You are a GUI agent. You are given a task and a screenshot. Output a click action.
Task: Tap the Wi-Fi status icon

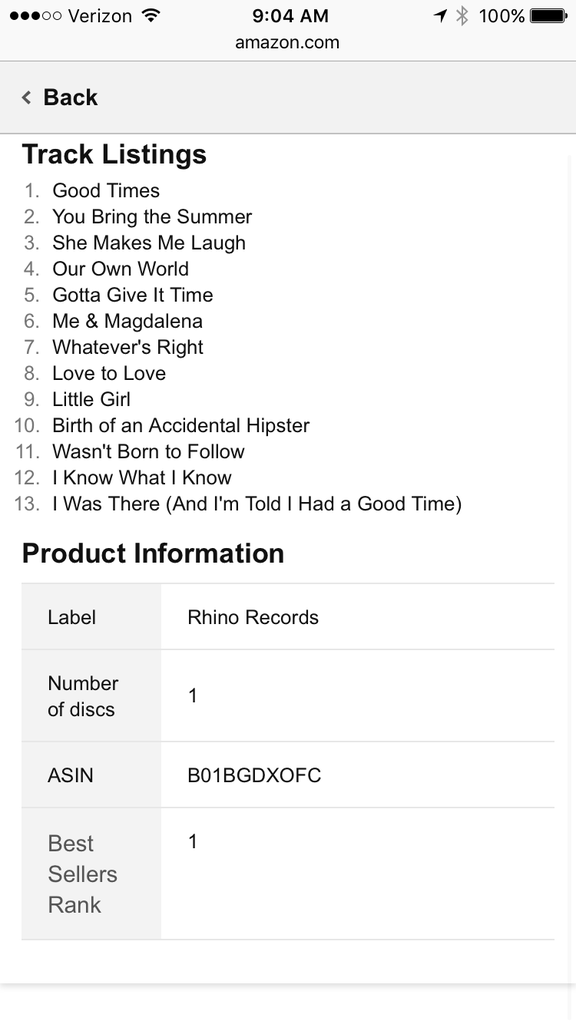(x=151, y=15)
